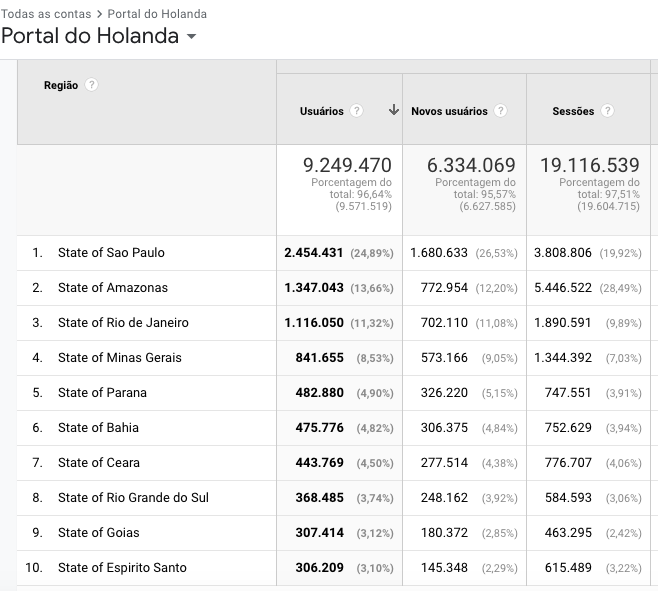
Task: Sort table by Novos usuários header
Action: point(449,111)
